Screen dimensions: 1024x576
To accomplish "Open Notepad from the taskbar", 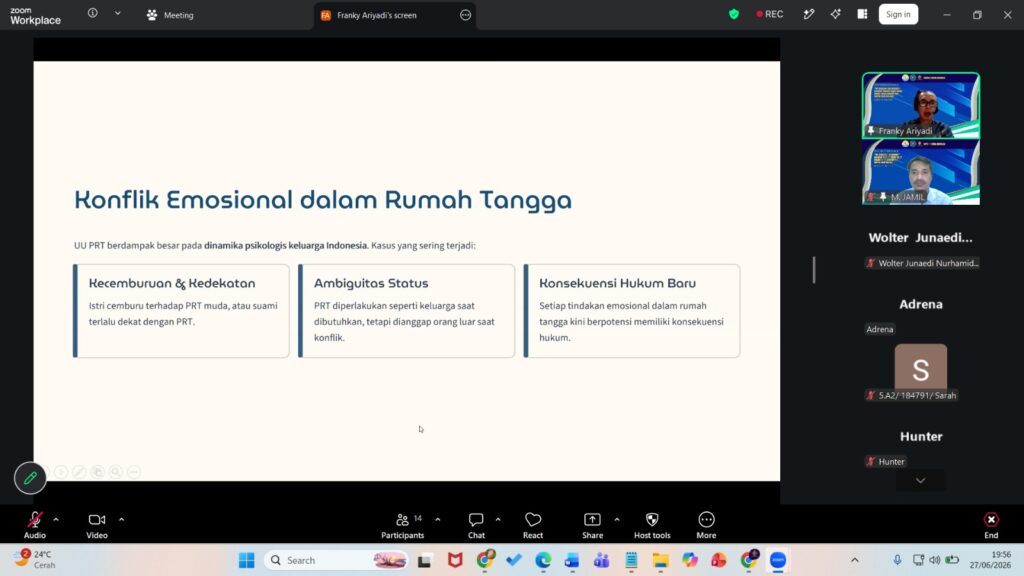I will point(631,560).
